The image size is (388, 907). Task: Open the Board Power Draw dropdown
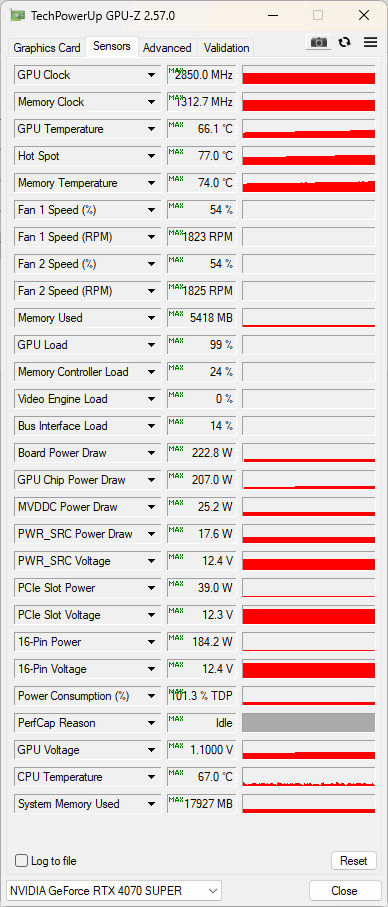click(x=151, y=453)
